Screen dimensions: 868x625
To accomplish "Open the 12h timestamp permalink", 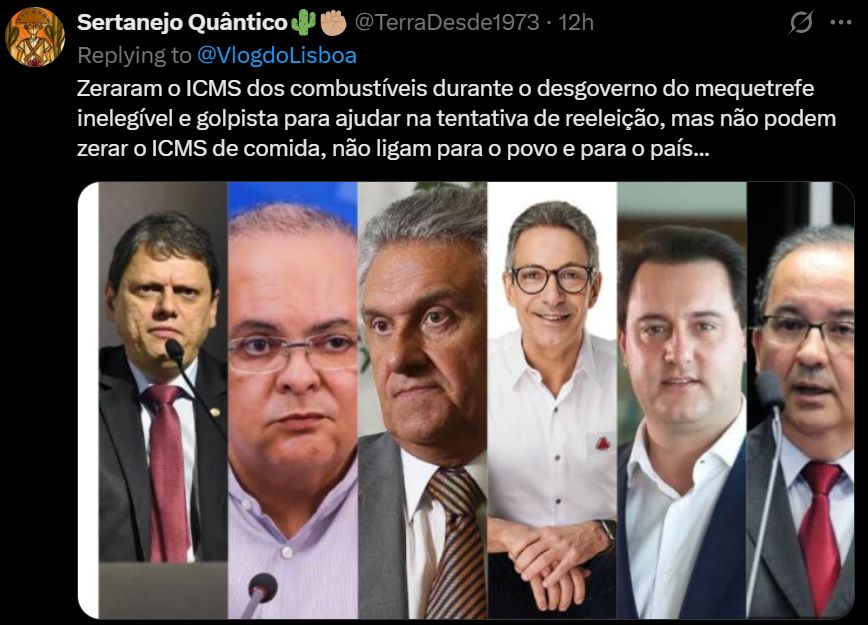I will tap(576, 23).
